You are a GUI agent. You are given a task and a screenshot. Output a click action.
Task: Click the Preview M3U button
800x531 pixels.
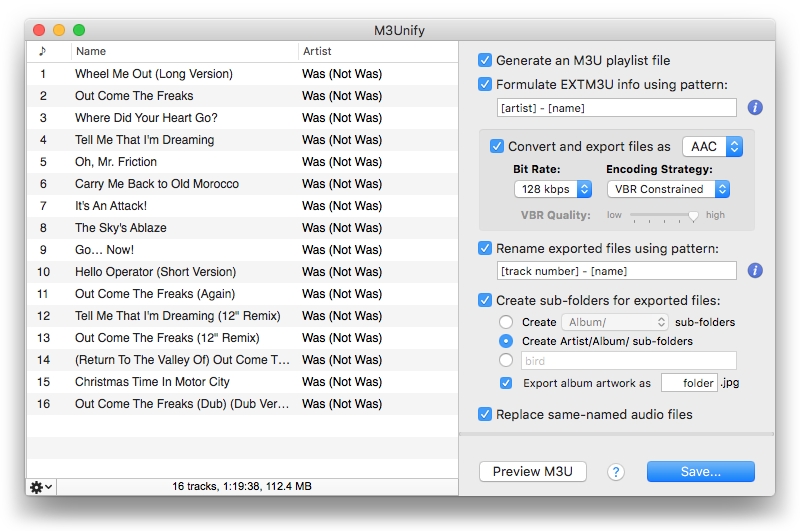(x=533, y=471)
